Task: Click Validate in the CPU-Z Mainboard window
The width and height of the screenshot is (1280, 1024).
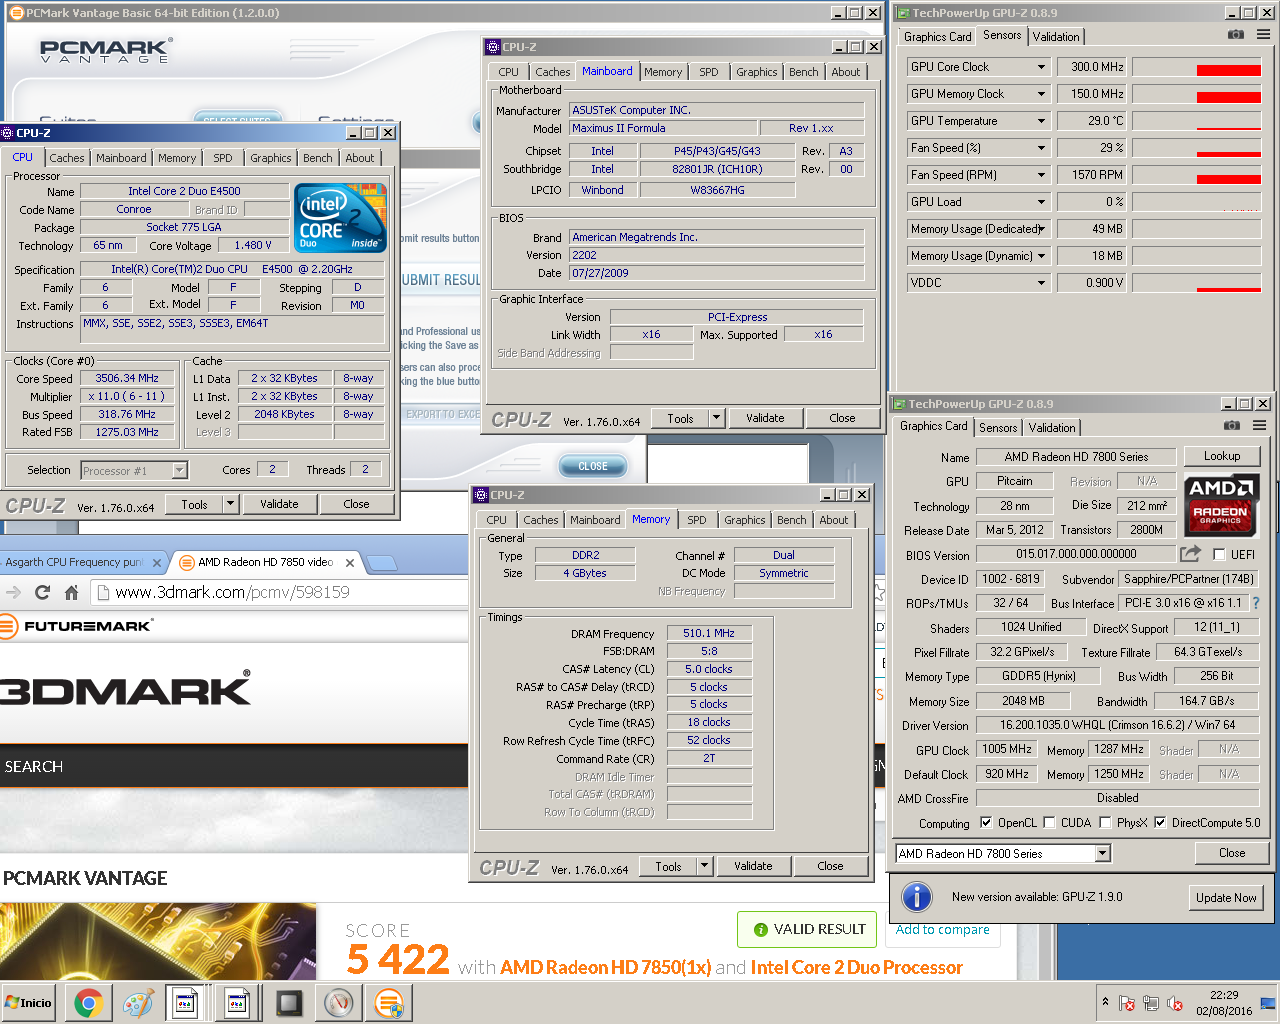Action: pos(765,418)
